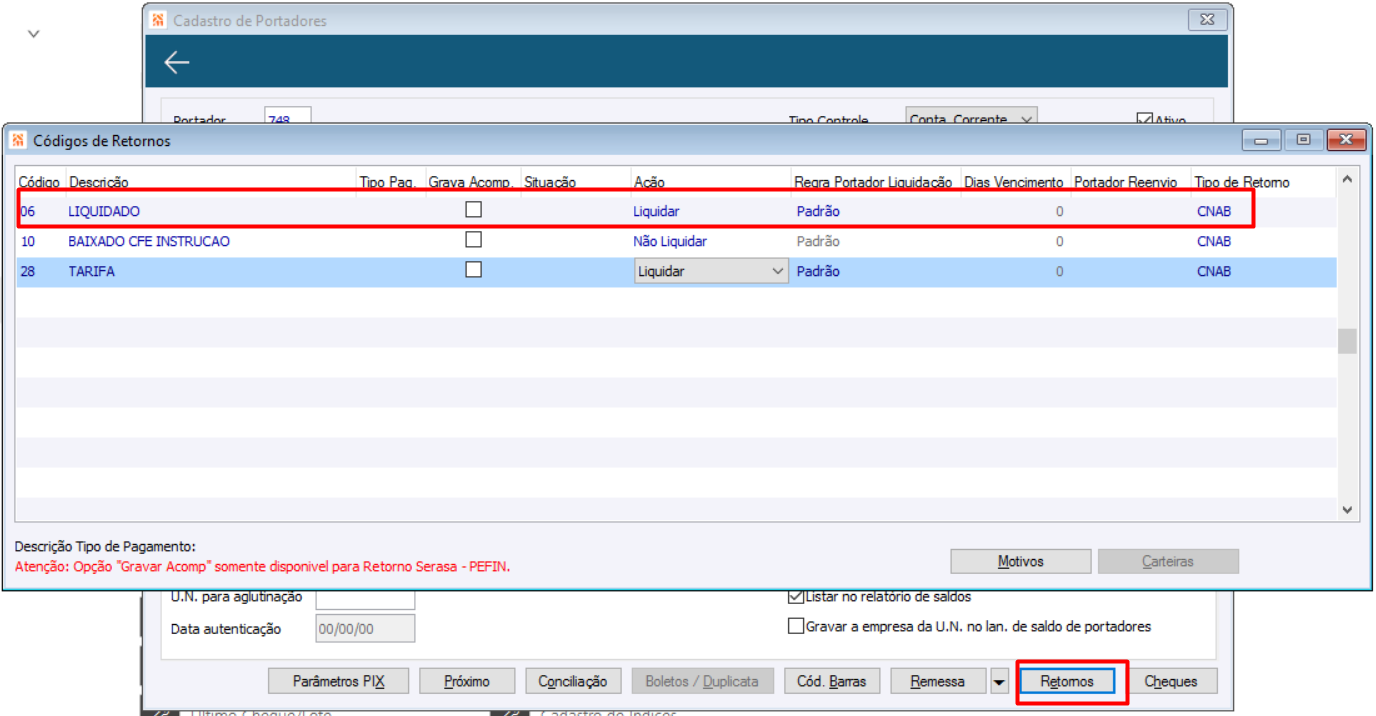Click the grid scrollbar down arrow

(x=1347, y=510)
